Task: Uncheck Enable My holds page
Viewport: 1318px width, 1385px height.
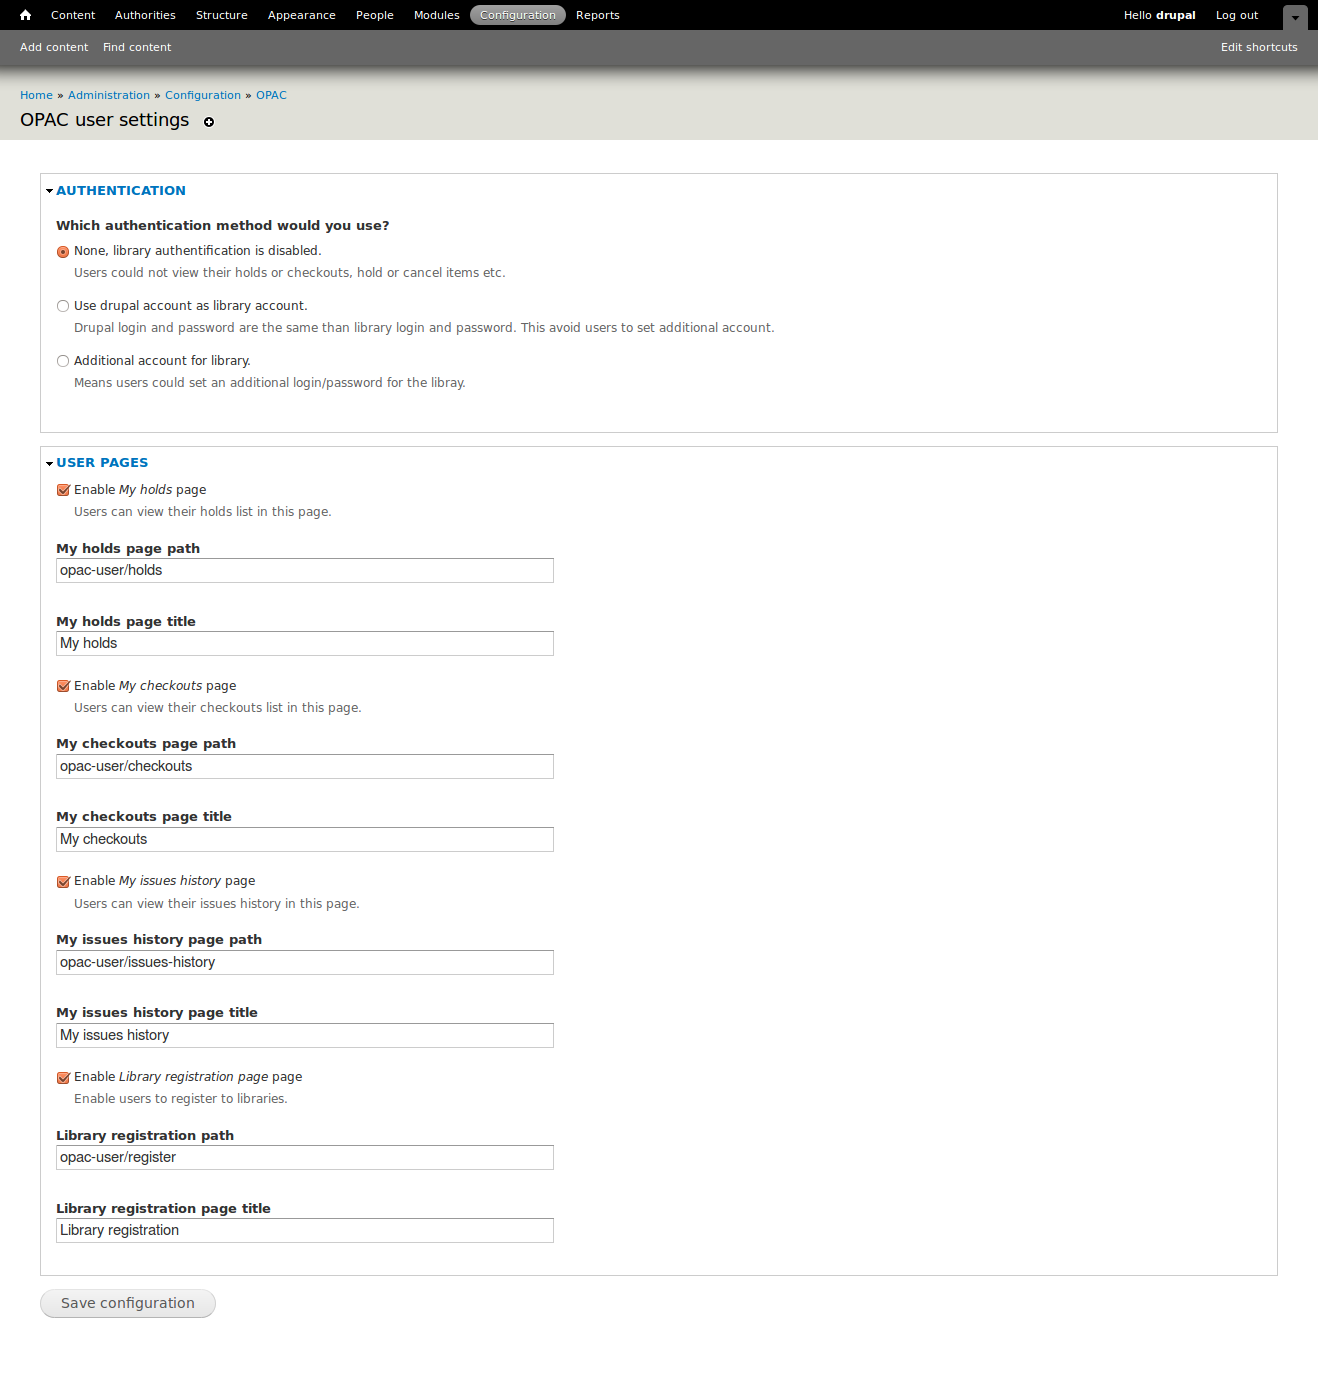Action: (x=63, y=490)
